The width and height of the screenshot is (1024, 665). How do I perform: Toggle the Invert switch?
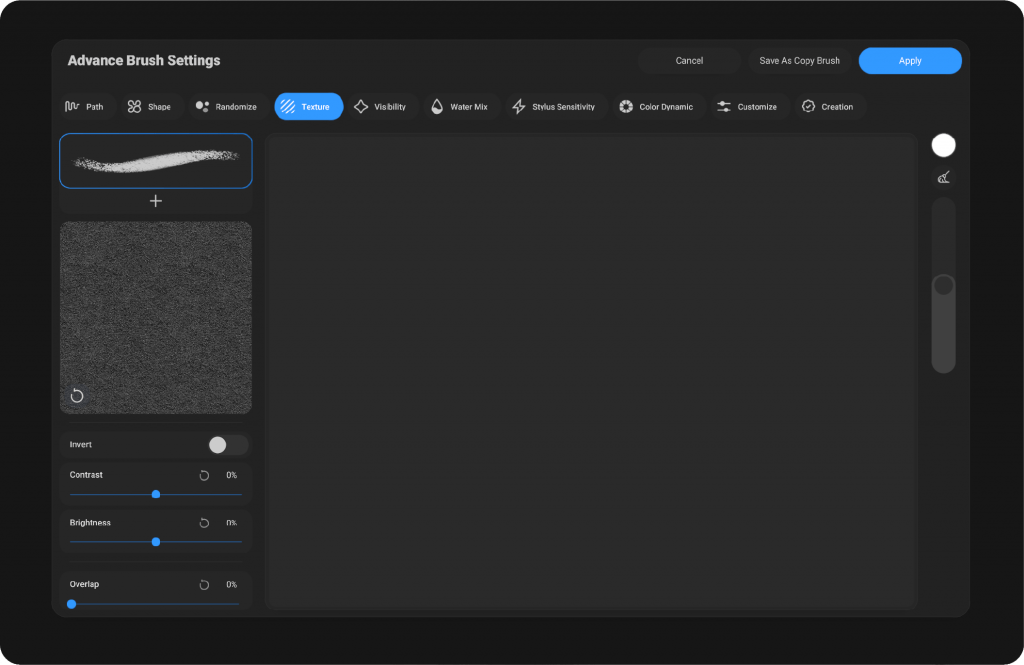(x=227, y=445)
